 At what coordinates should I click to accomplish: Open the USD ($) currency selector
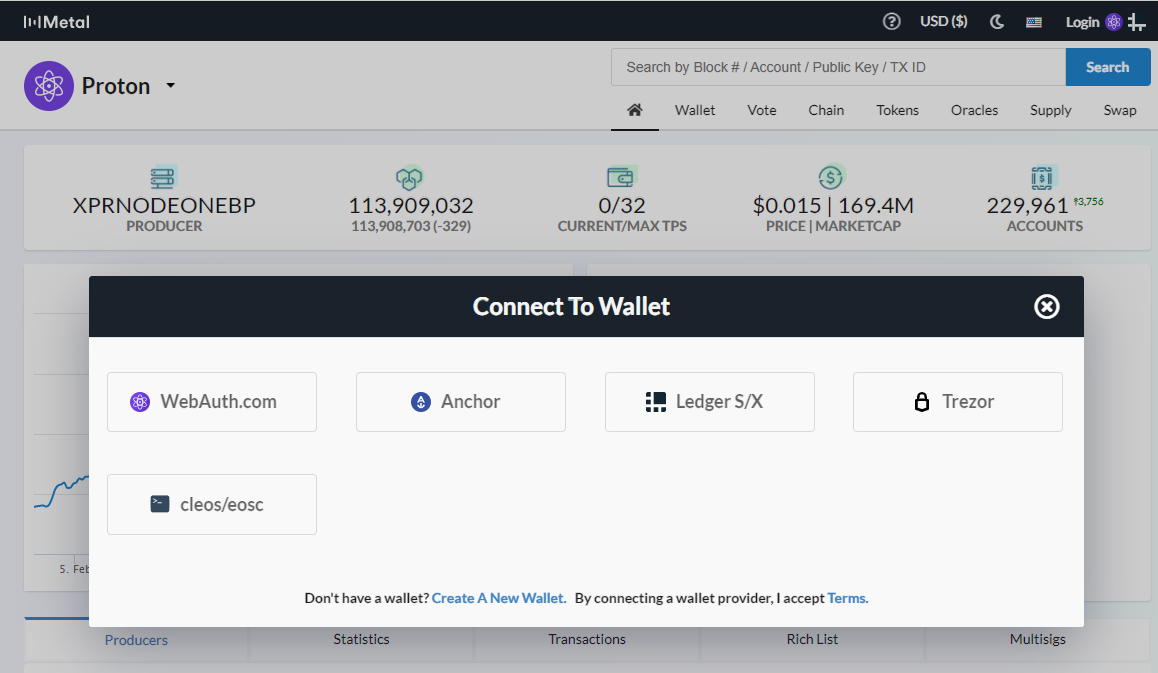pyautogui.click(x=943, y=20)
